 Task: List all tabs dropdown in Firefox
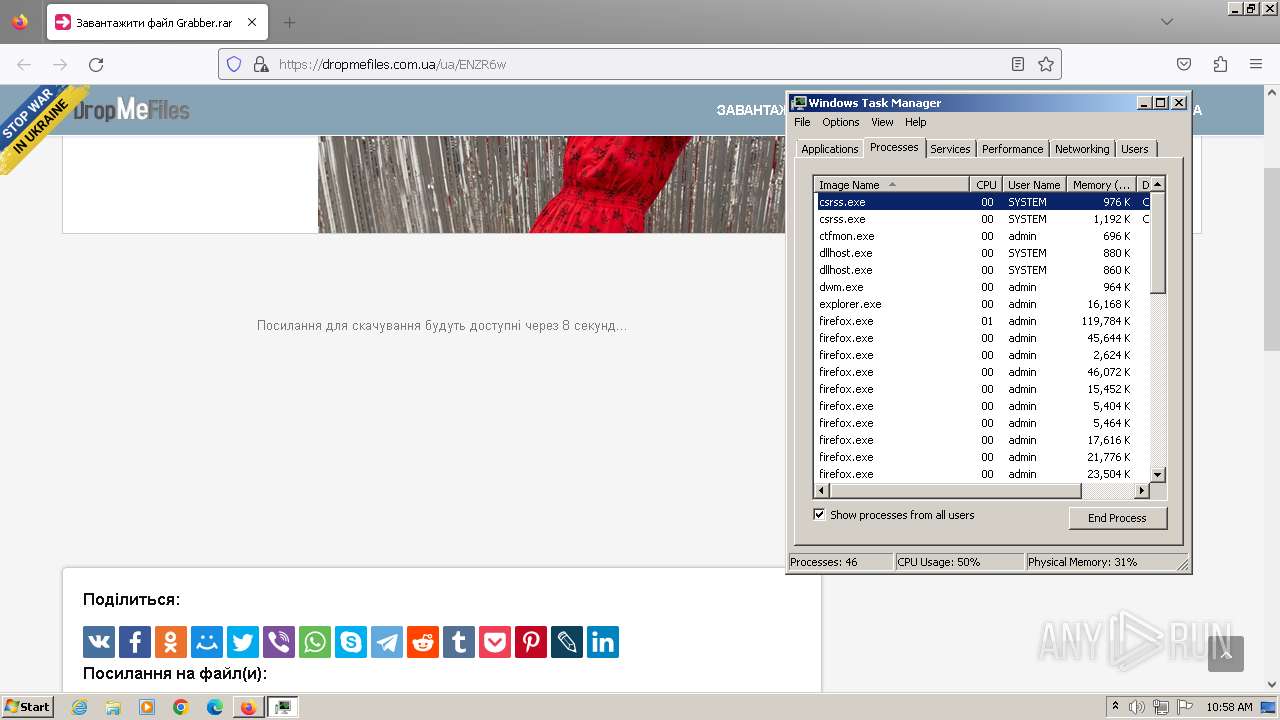(x=1167, y=22)
